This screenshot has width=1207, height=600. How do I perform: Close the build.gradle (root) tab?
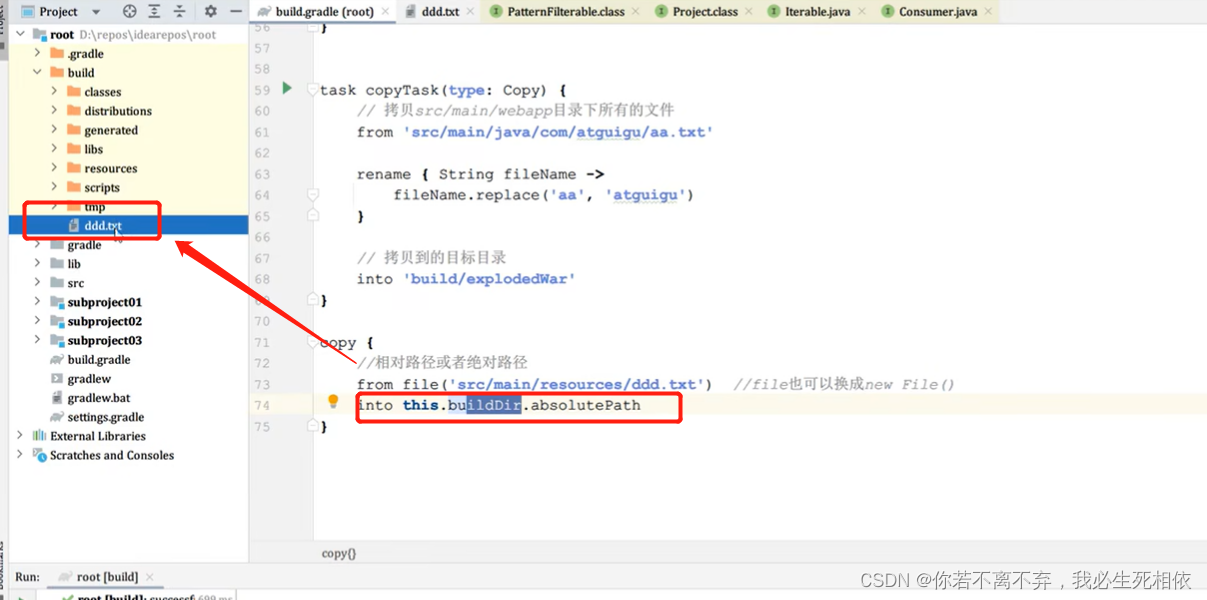[385, 12]
